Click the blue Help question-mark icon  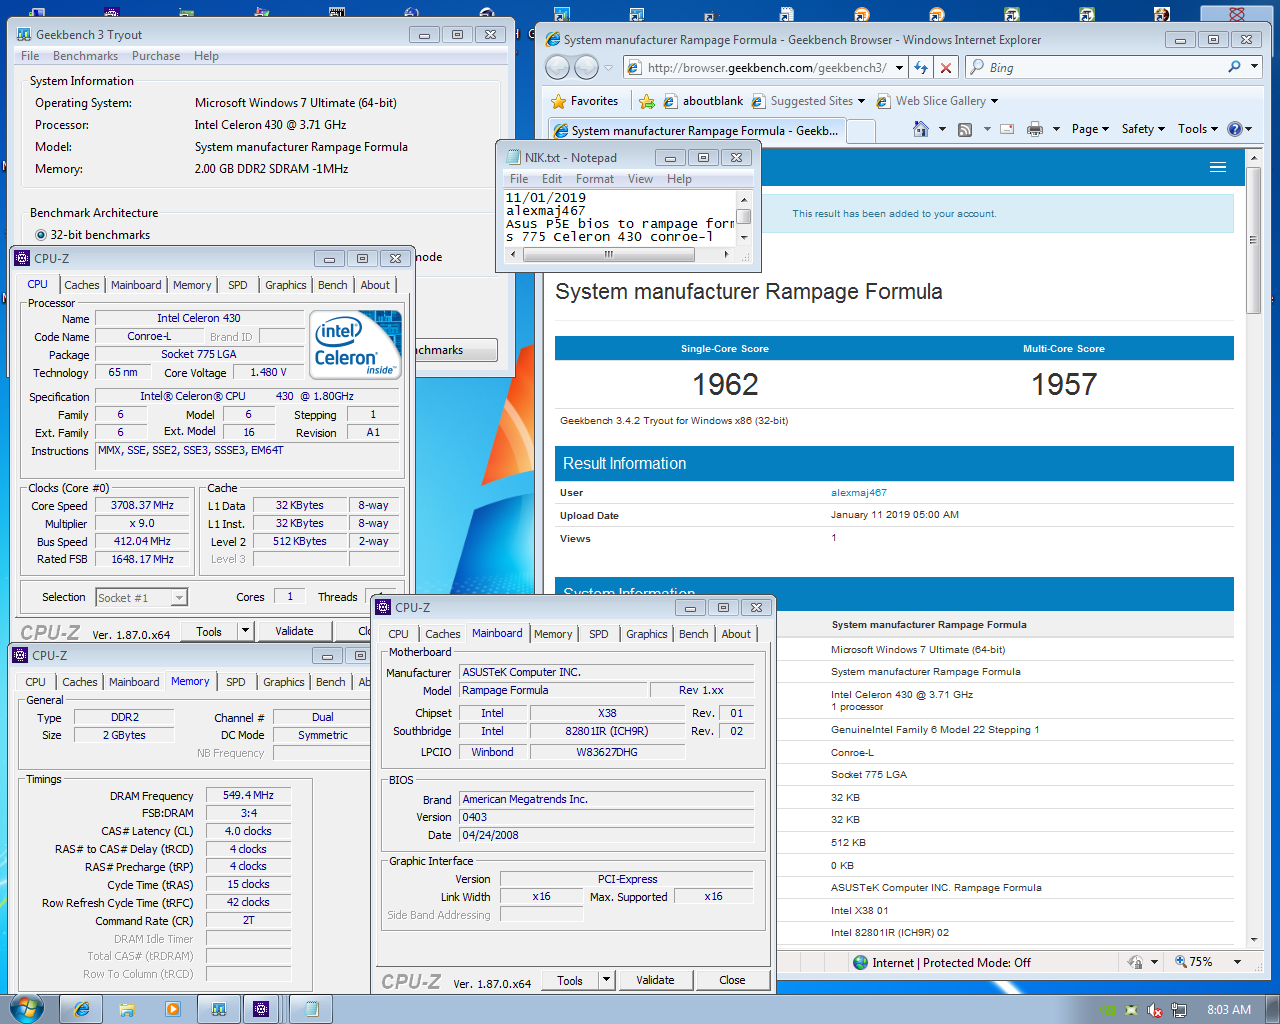click(x=1234, y=129)
